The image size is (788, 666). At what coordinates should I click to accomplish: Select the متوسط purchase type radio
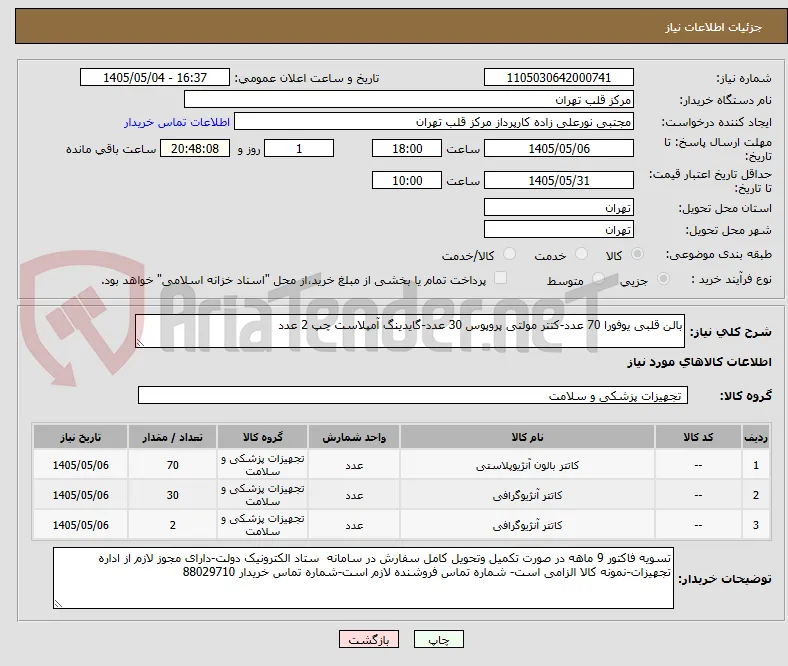click(x=598, y=278)
